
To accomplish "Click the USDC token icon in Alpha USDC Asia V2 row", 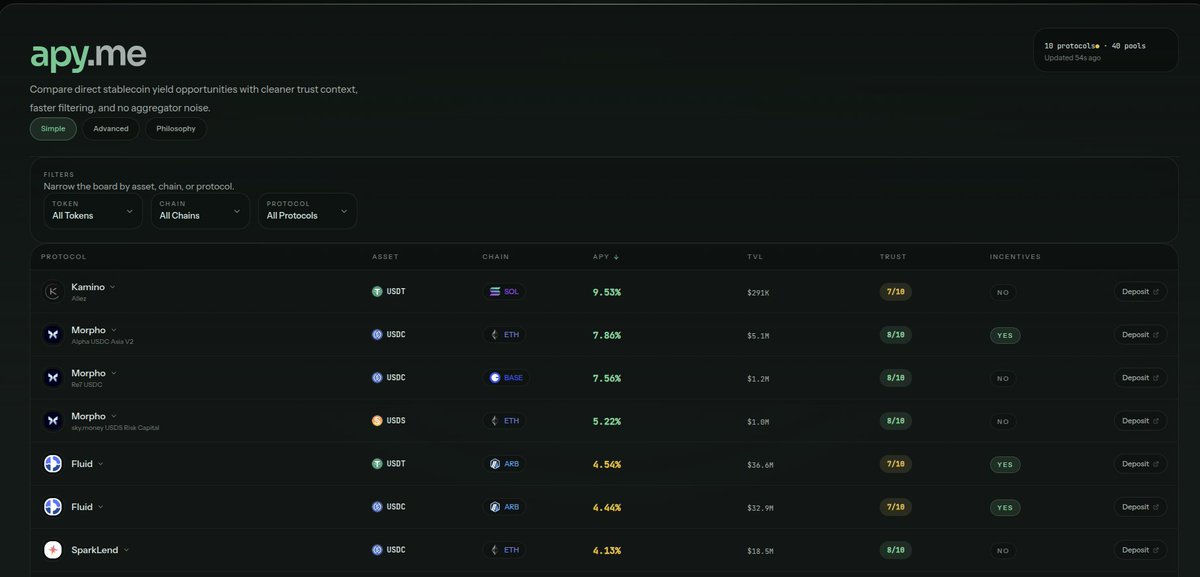I will [x=377, y=335].
